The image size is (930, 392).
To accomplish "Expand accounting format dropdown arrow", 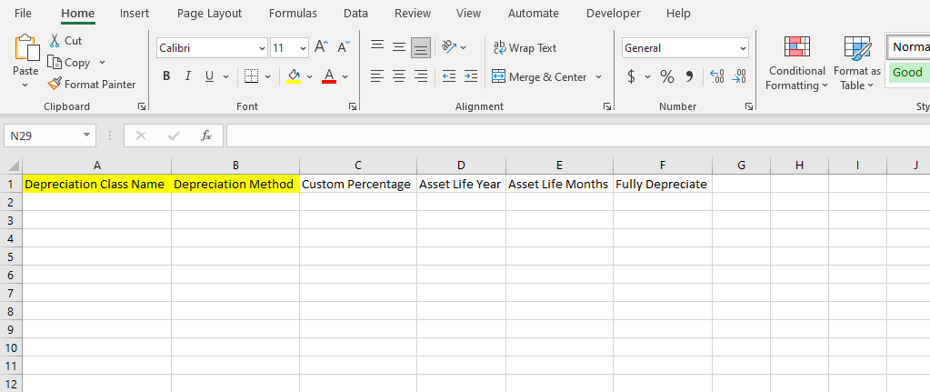I will coord(647,77).
